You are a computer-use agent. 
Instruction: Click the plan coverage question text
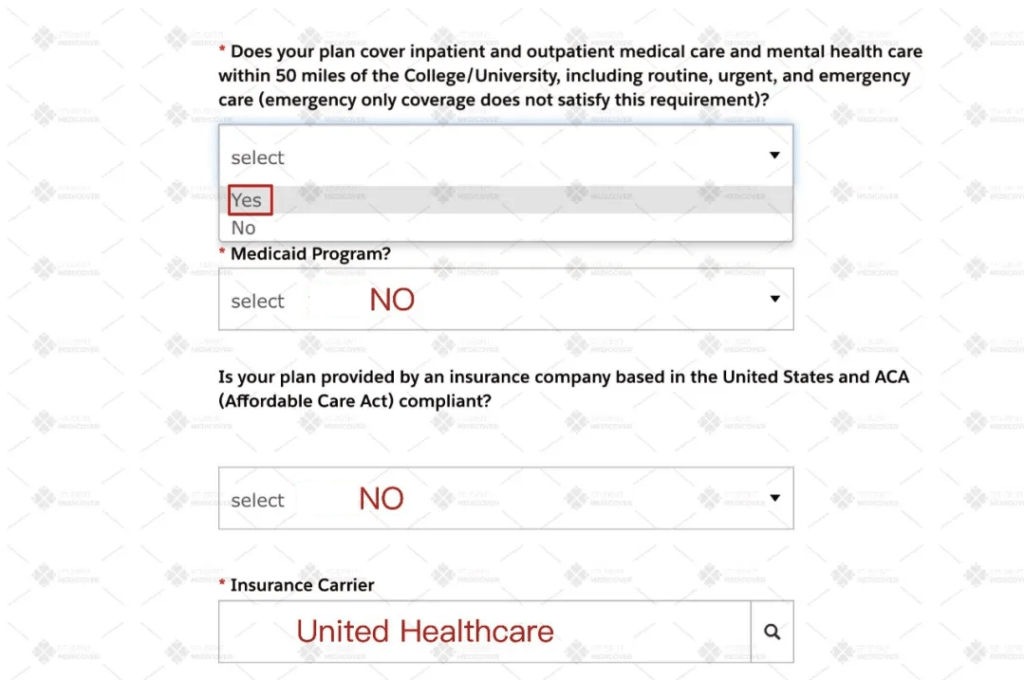point(570,76)
